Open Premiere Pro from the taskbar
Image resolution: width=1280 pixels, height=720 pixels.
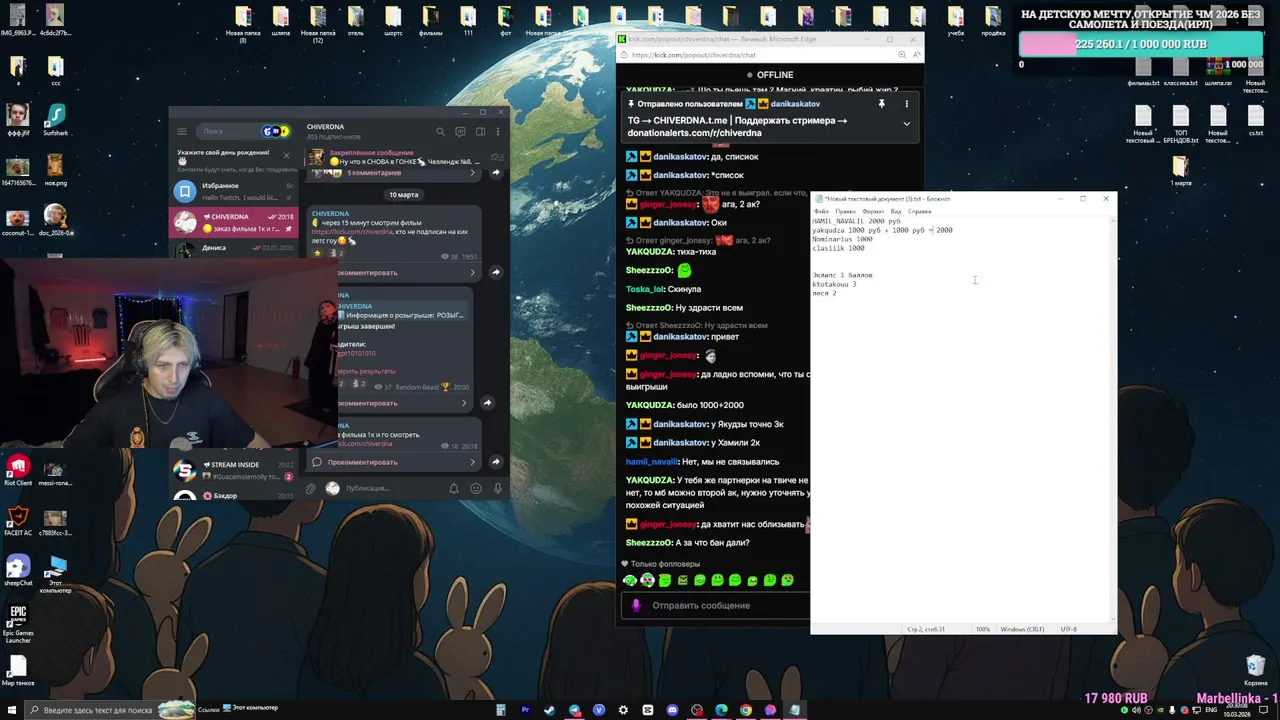(x=525, y=710)
